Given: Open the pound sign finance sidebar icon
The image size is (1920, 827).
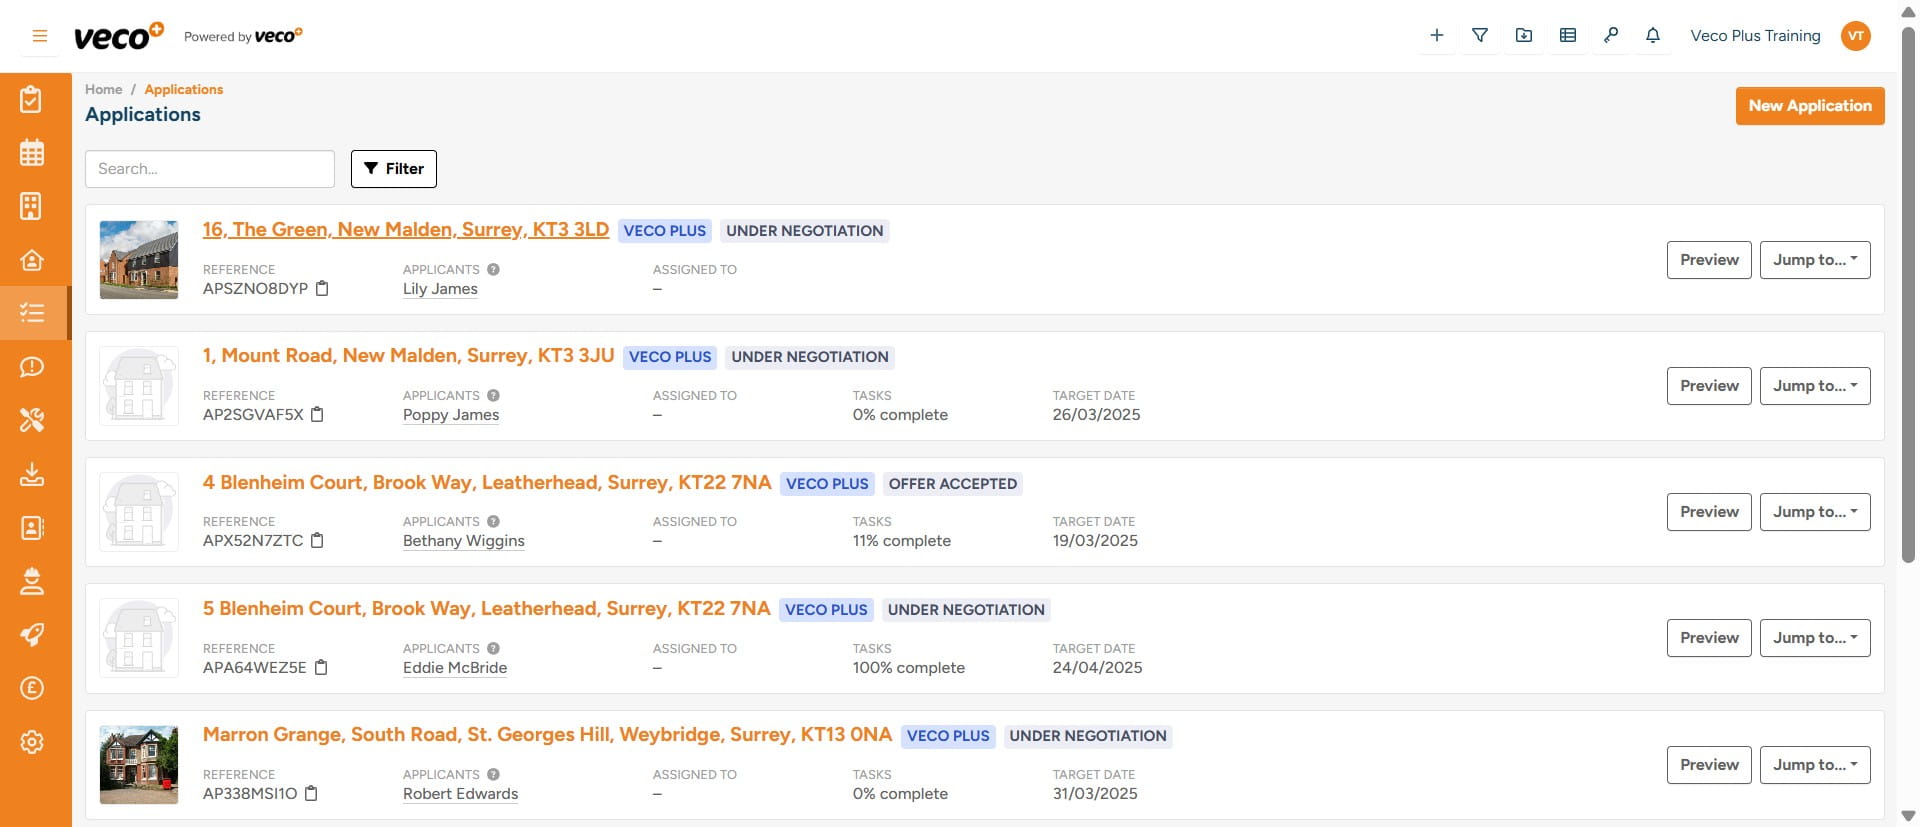Looking at the screenshot, I should [32, 688].
